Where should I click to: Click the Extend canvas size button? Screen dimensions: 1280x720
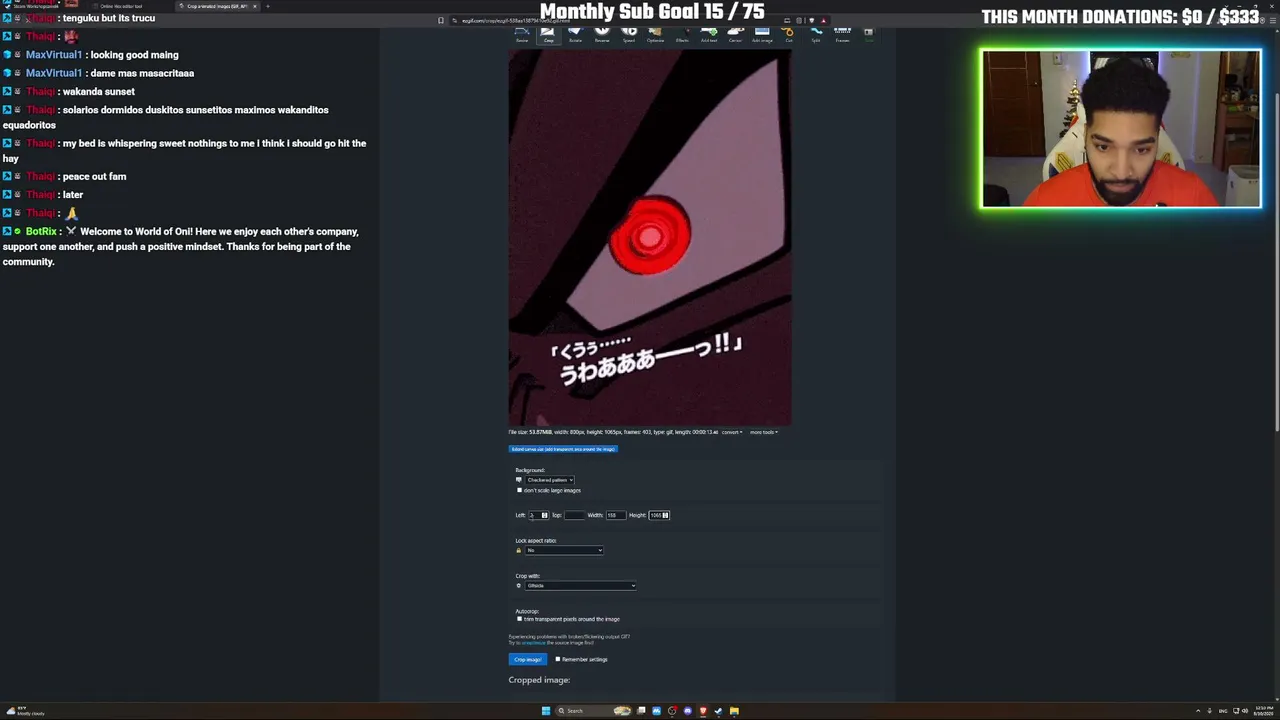tap(563, 449)
